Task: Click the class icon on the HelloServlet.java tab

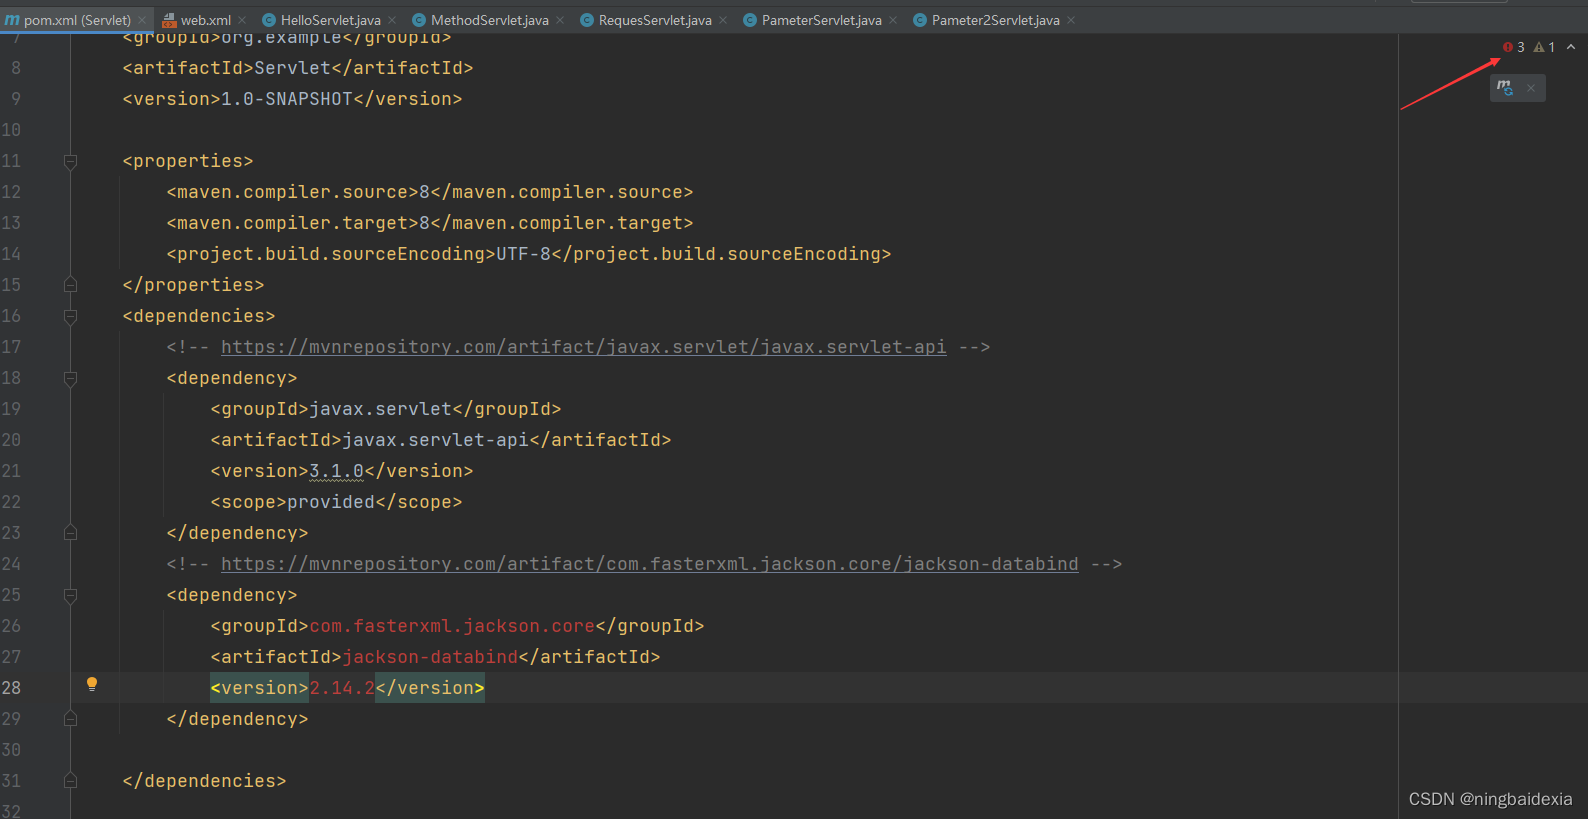Action: [269, 20]
